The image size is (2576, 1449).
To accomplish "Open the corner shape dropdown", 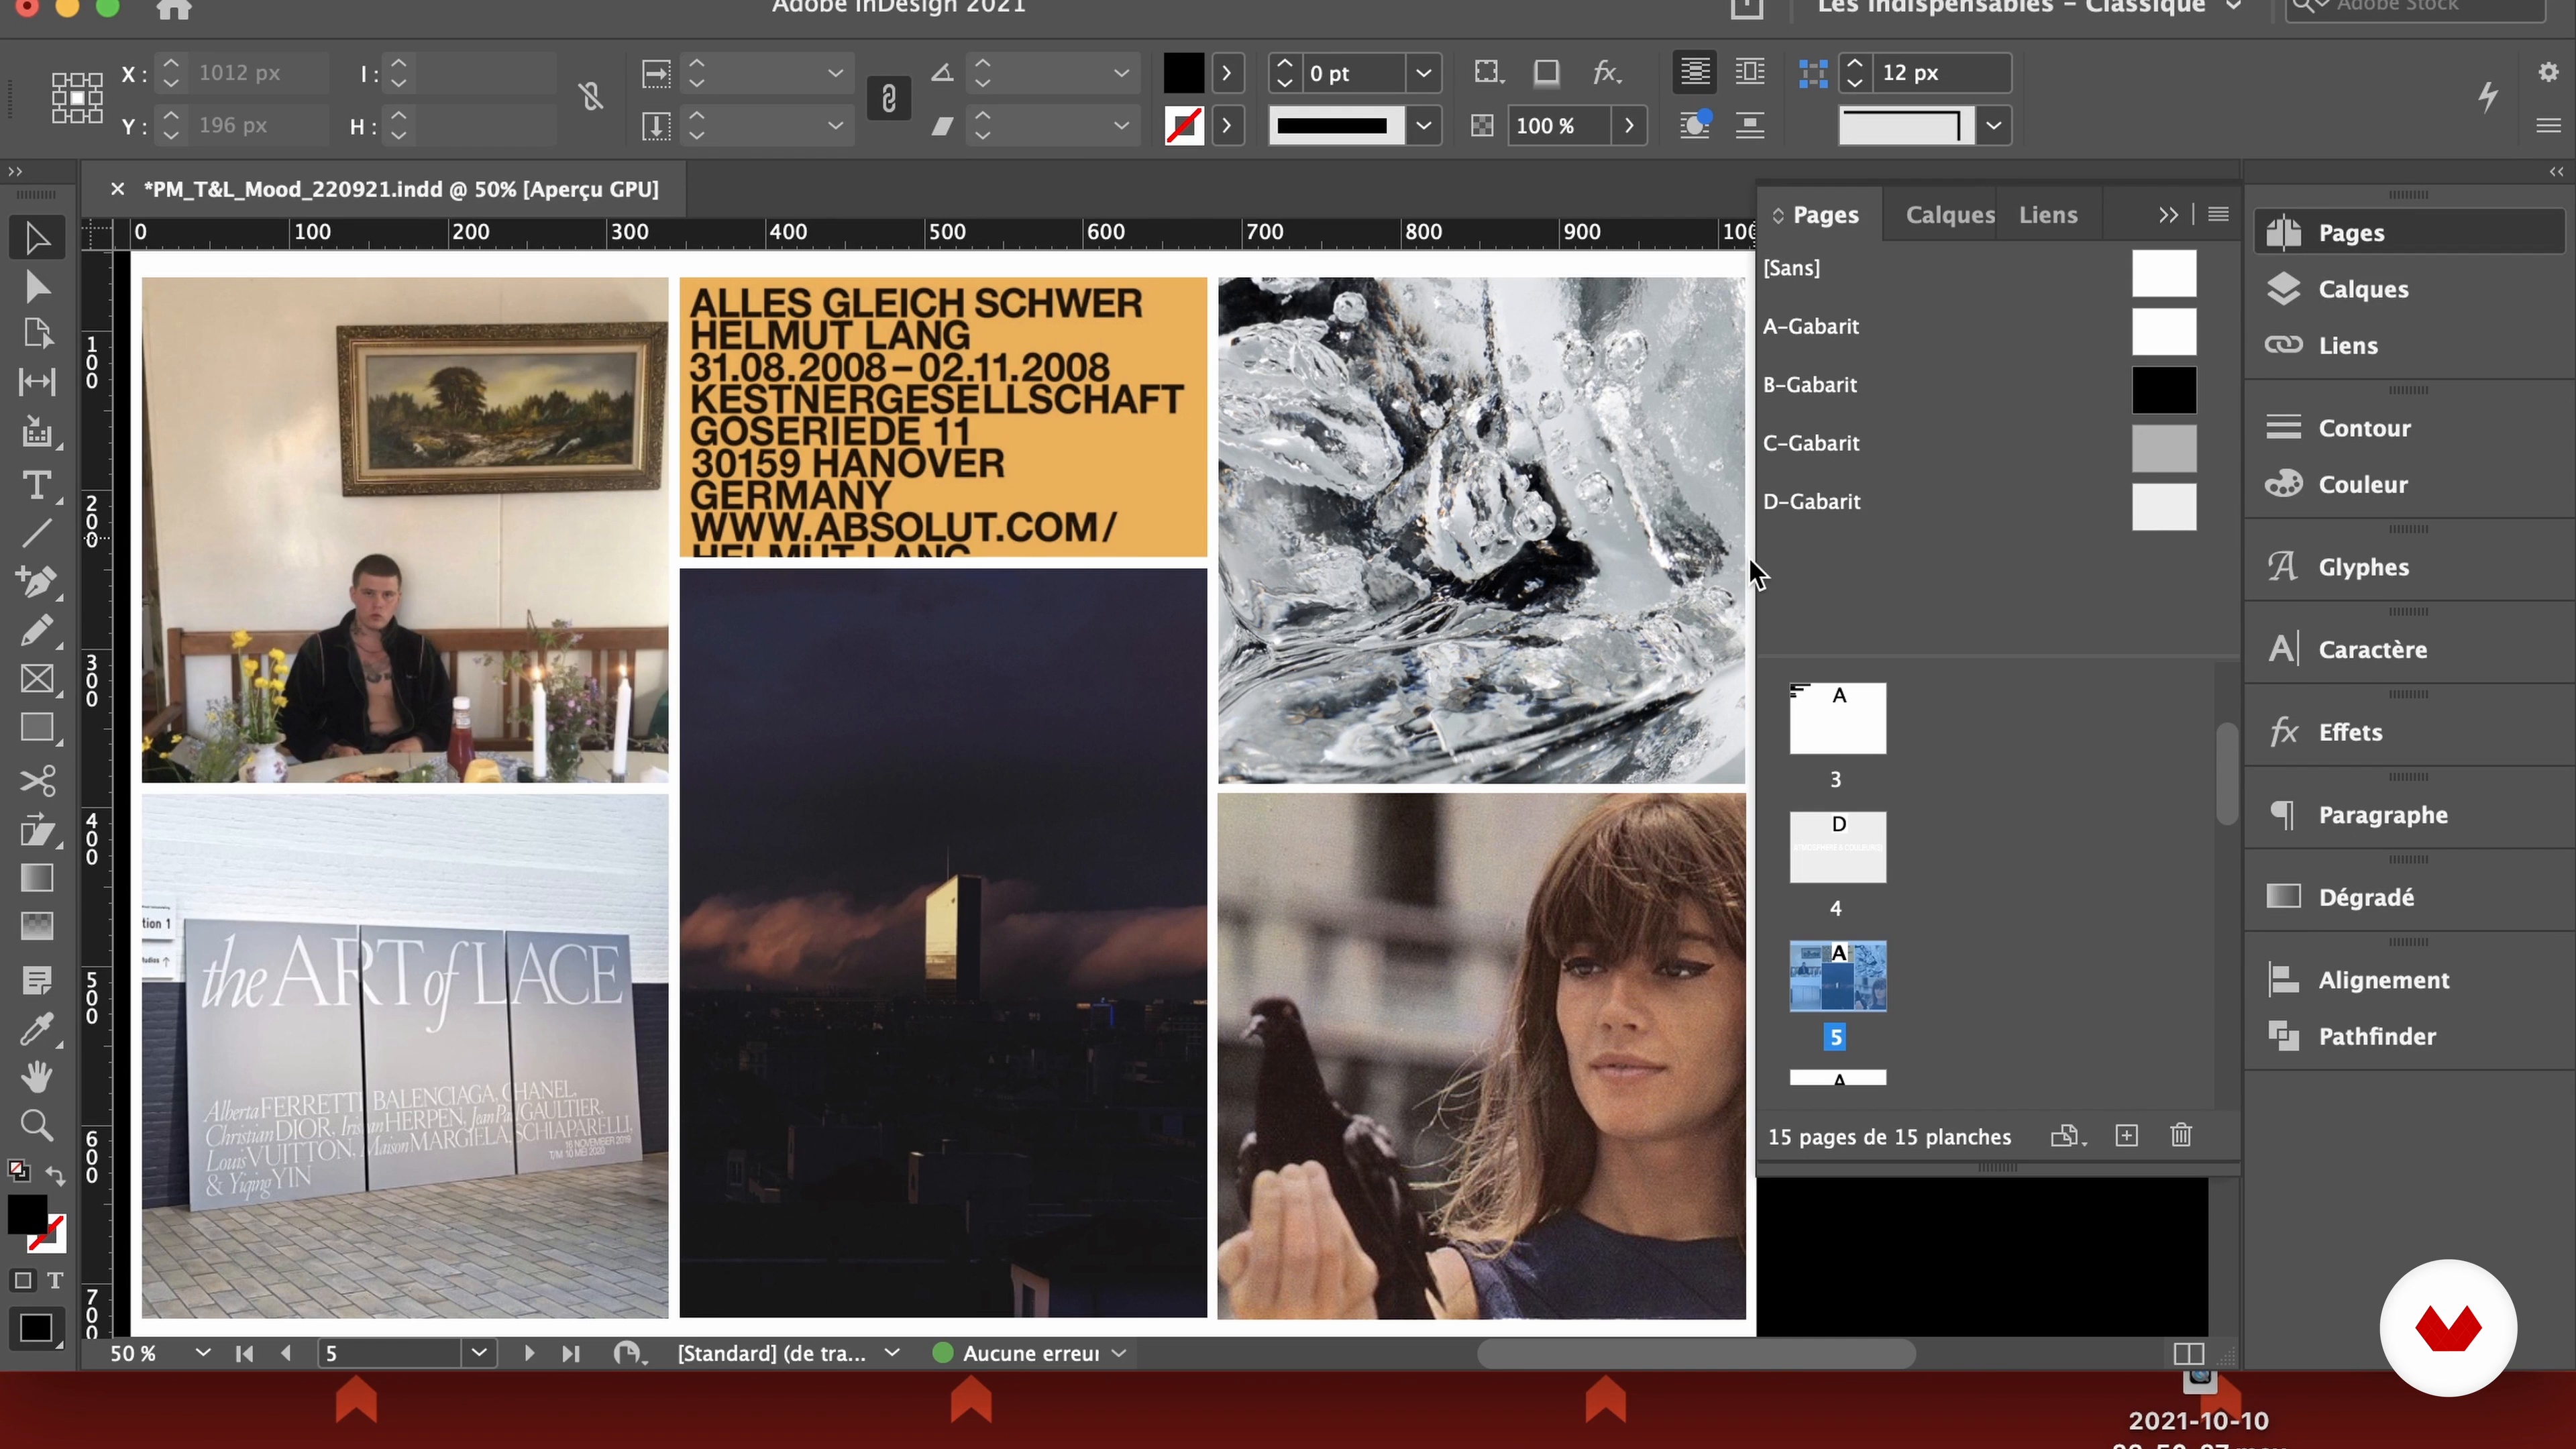I will click(x=1993, y=126).
